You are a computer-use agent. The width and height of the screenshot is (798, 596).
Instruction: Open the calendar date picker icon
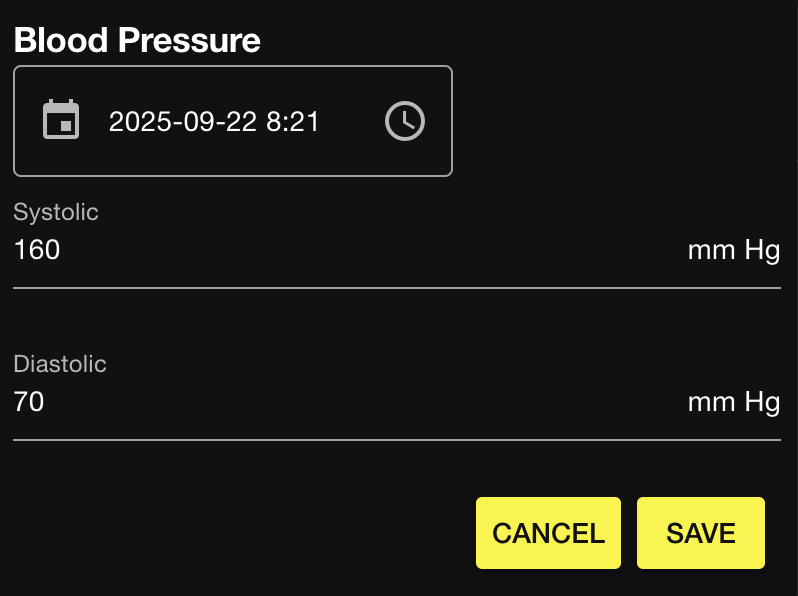(61, 121)
